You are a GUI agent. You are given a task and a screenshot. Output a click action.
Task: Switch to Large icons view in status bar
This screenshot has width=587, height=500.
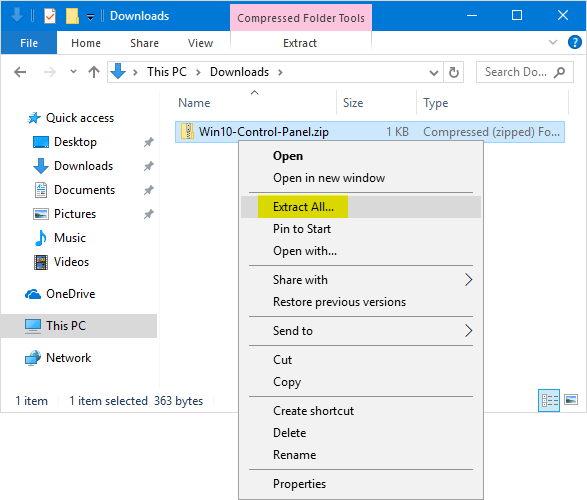tap(571, 400)
